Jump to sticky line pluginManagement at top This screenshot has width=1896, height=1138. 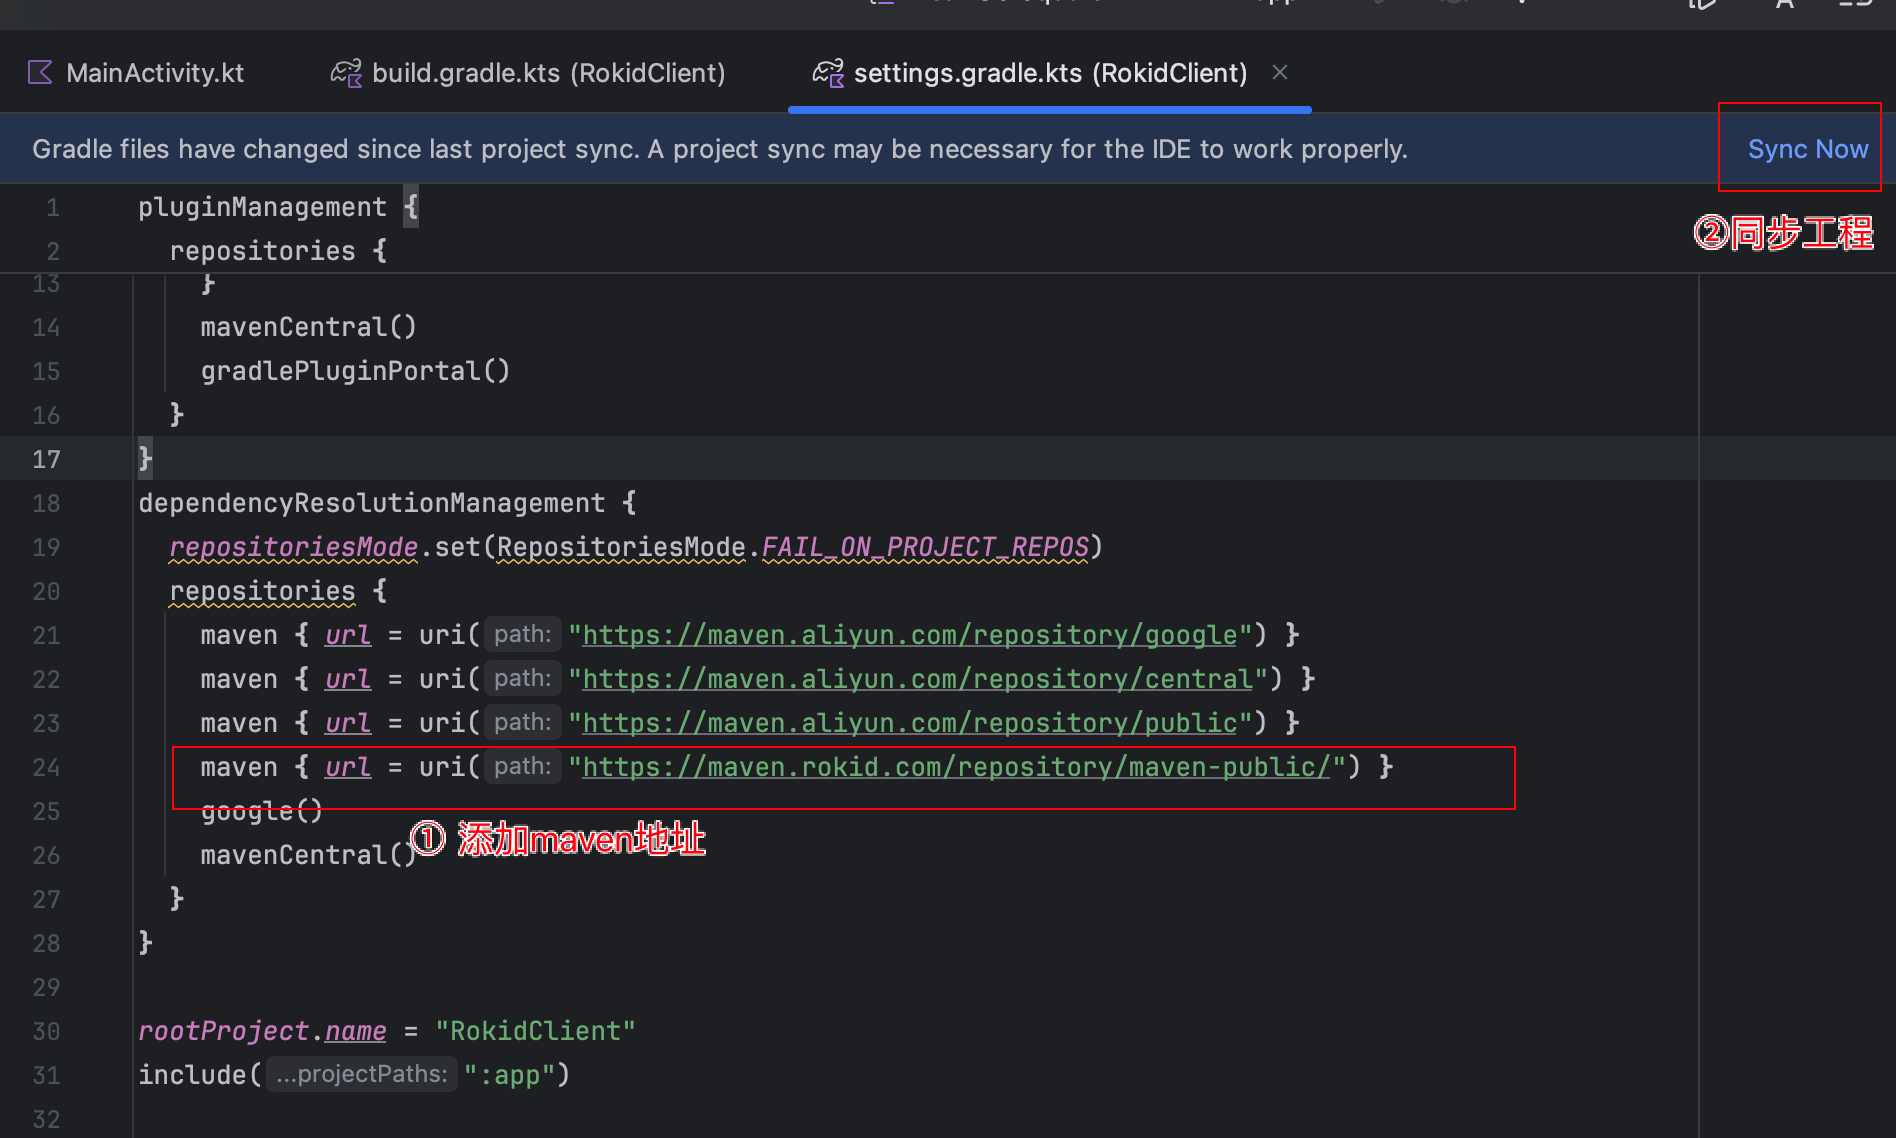[x=262, y=207]
